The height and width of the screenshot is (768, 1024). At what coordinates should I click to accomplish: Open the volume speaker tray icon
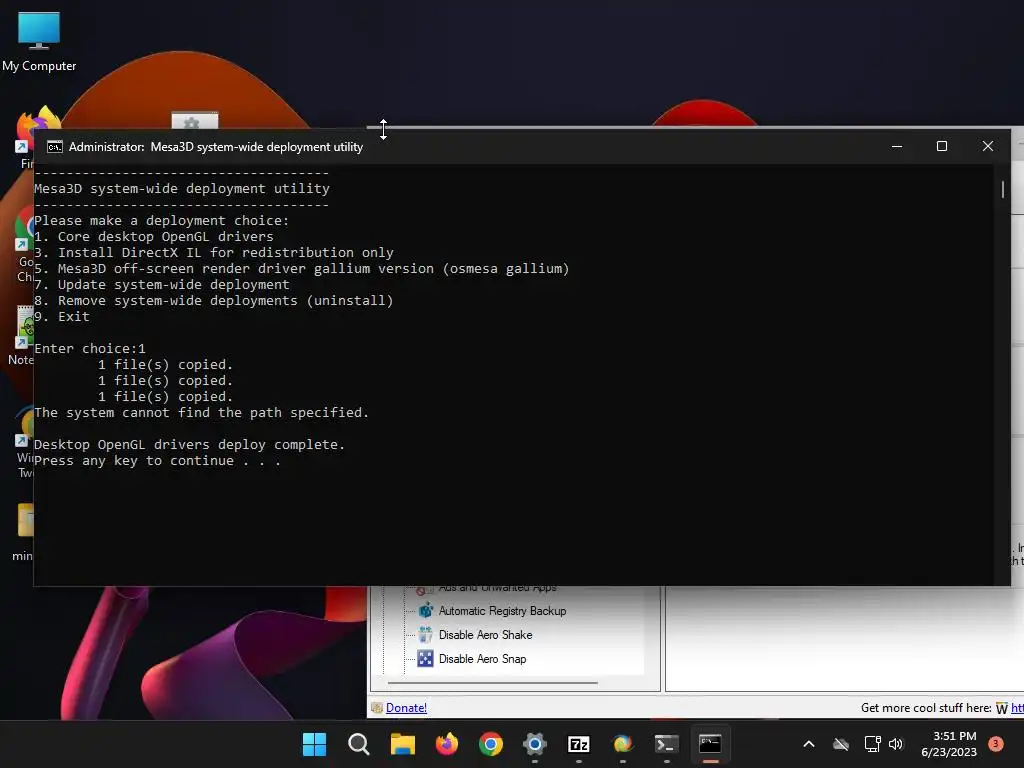(x=896, y=744)
